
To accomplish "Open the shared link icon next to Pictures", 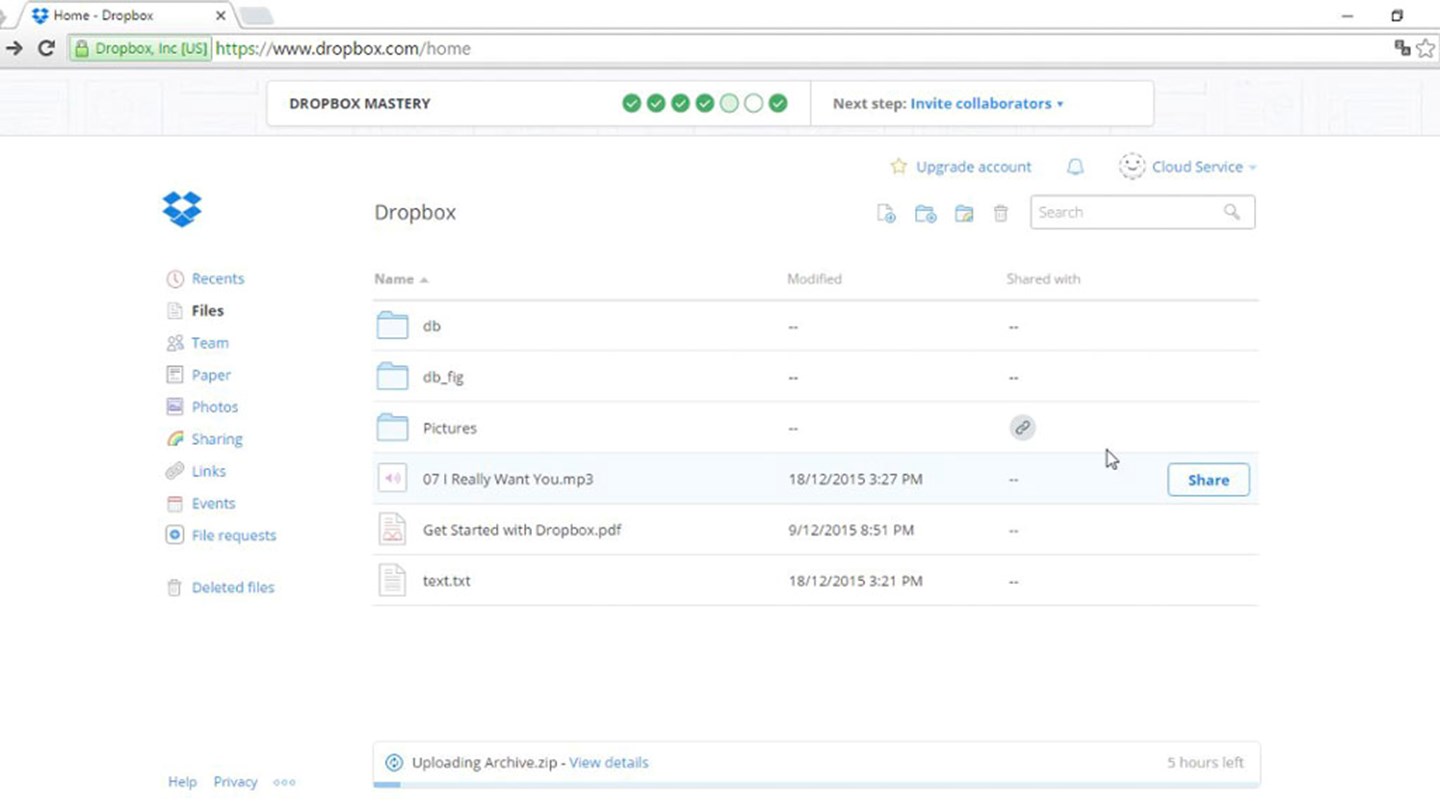I will coord(1022,427).
